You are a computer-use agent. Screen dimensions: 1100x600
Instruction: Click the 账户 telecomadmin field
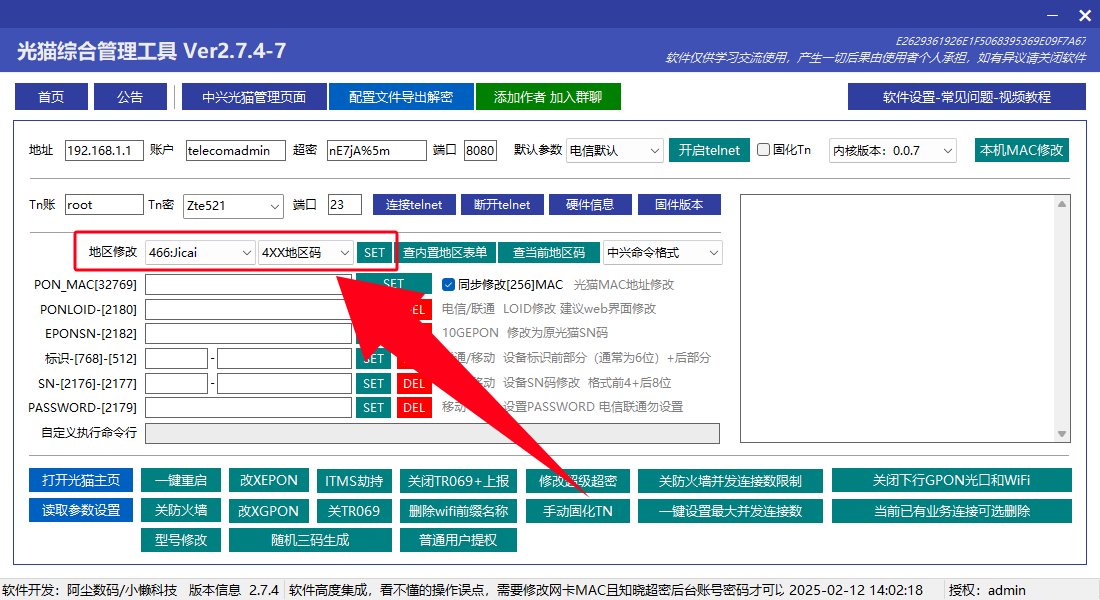pyautogui.click(x=236, y=150)
